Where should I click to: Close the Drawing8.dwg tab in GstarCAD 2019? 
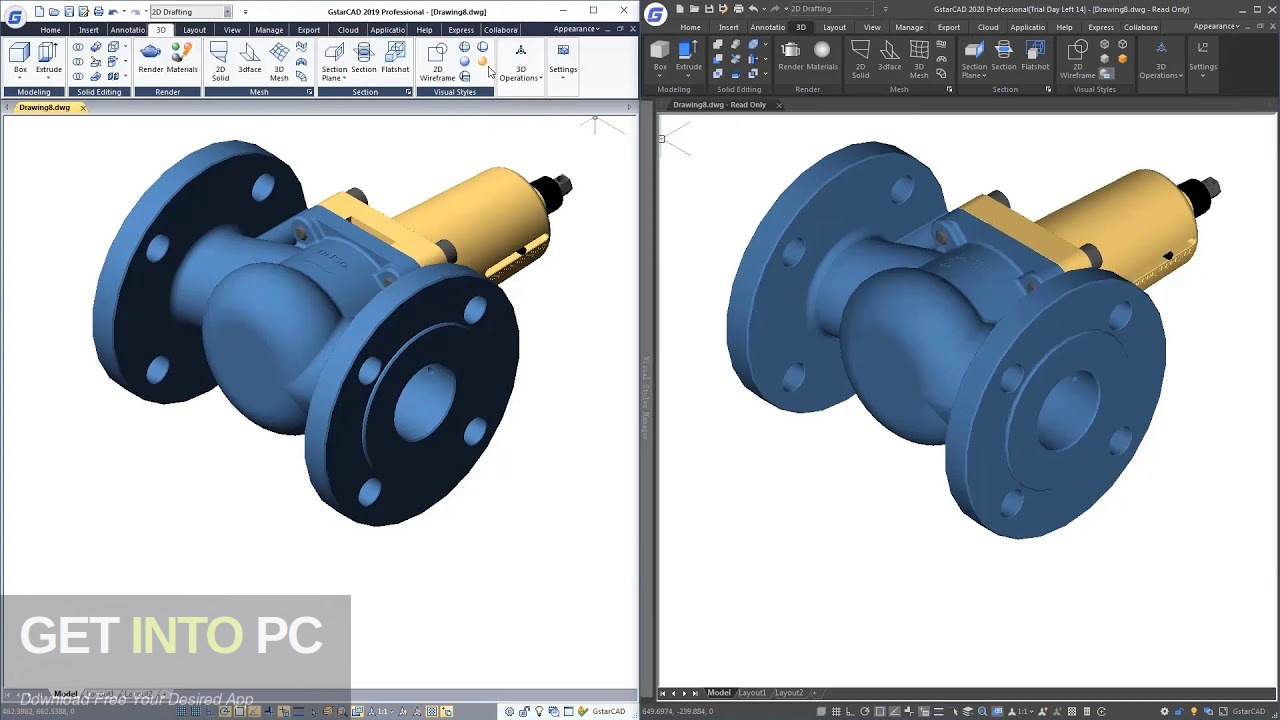(83, 107)
